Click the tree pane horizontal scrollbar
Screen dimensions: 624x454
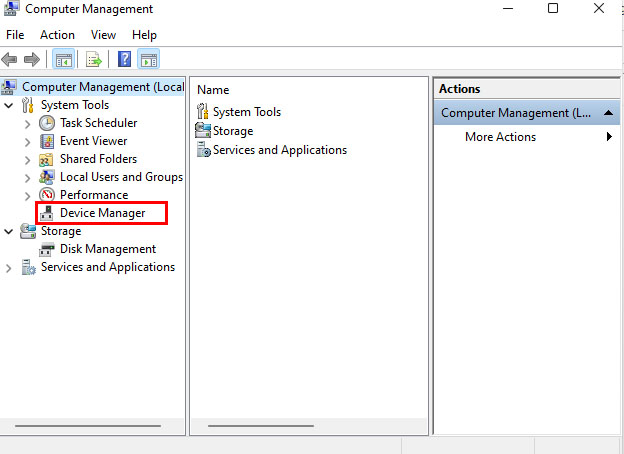88,426
